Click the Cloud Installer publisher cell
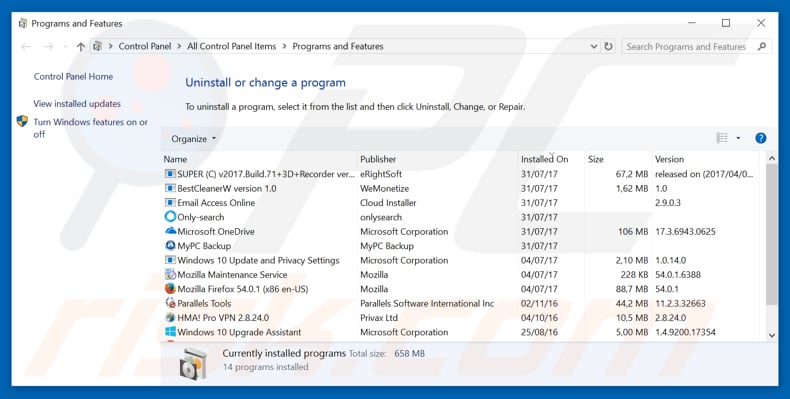The width and height of the screenshot is (790, 399). (388, 203)
